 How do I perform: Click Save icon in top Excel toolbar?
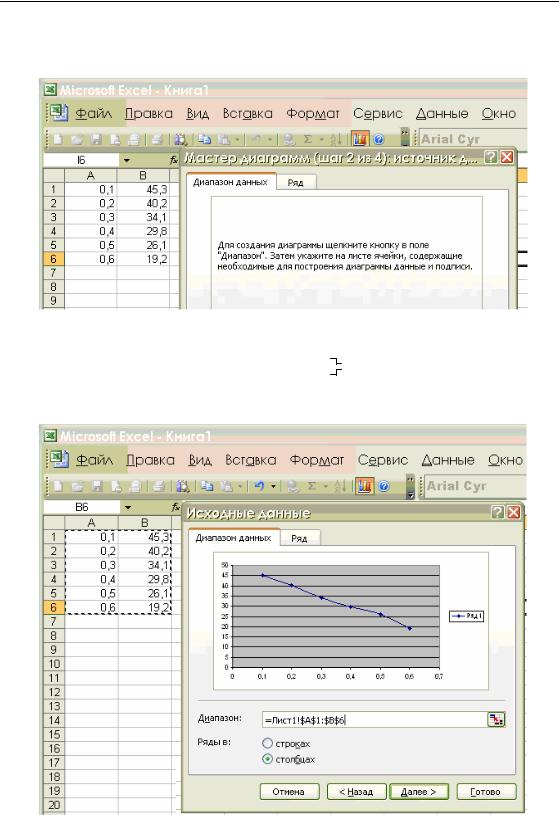[x=96, y=139]
